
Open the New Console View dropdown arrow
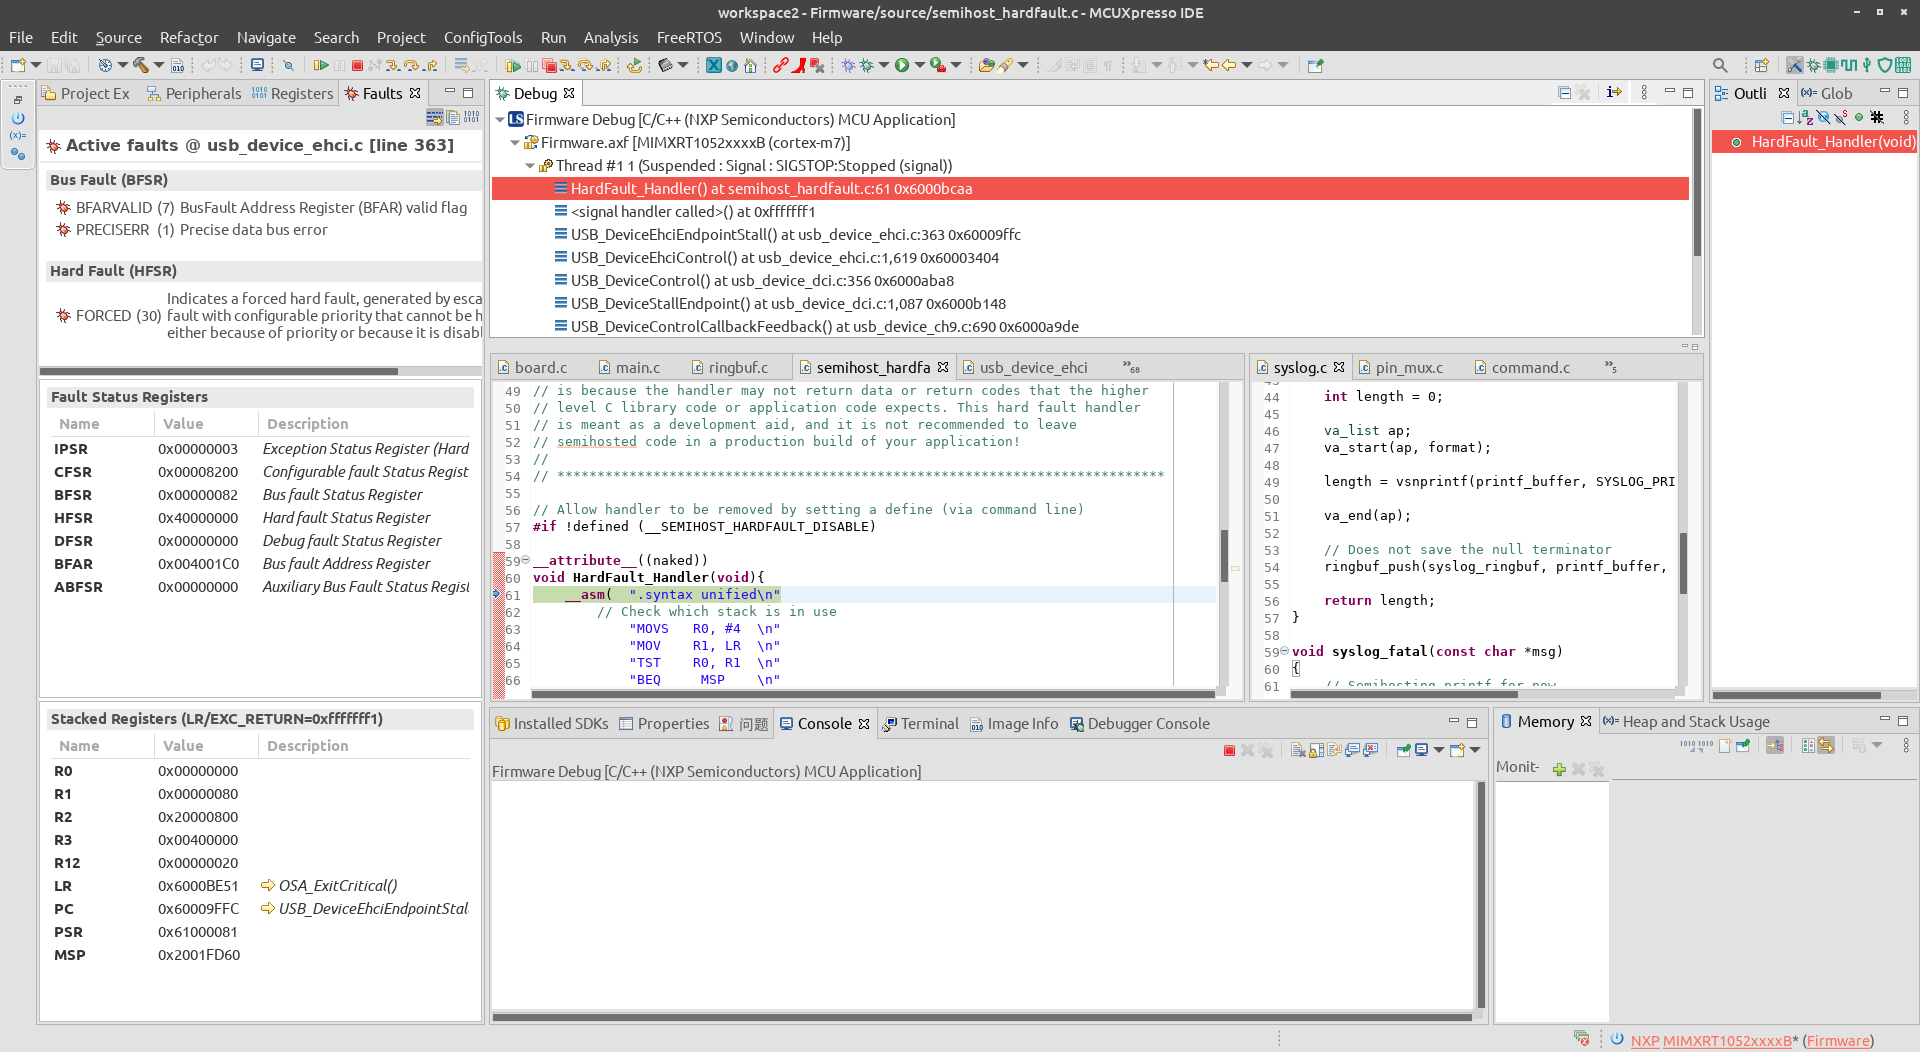click(x=1475, y=750)
